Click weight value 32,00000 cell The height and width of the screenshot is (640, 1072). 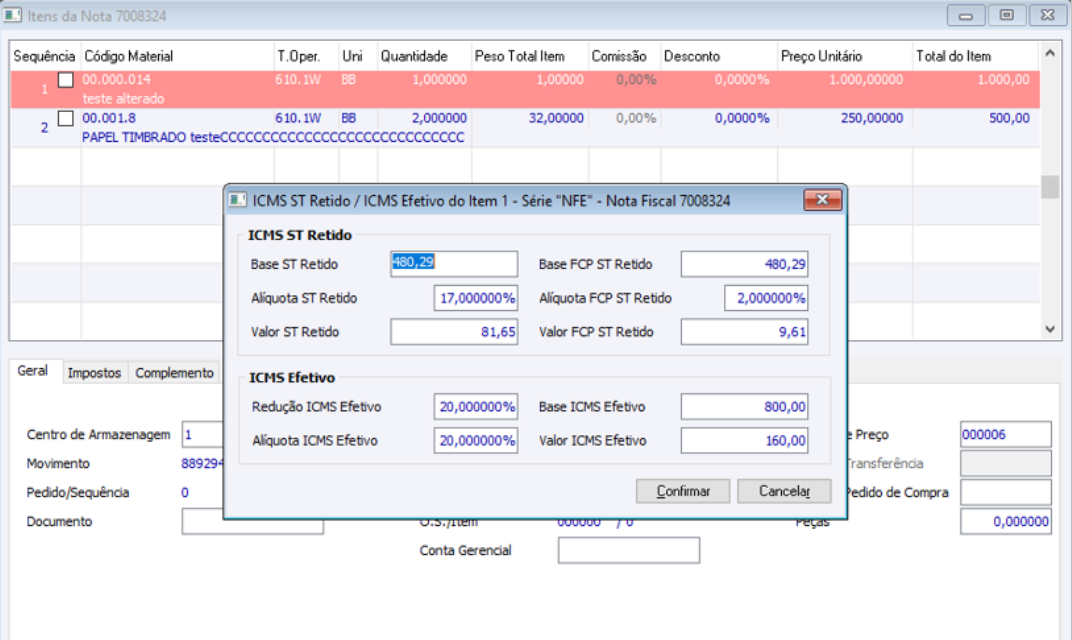[556, 118]
